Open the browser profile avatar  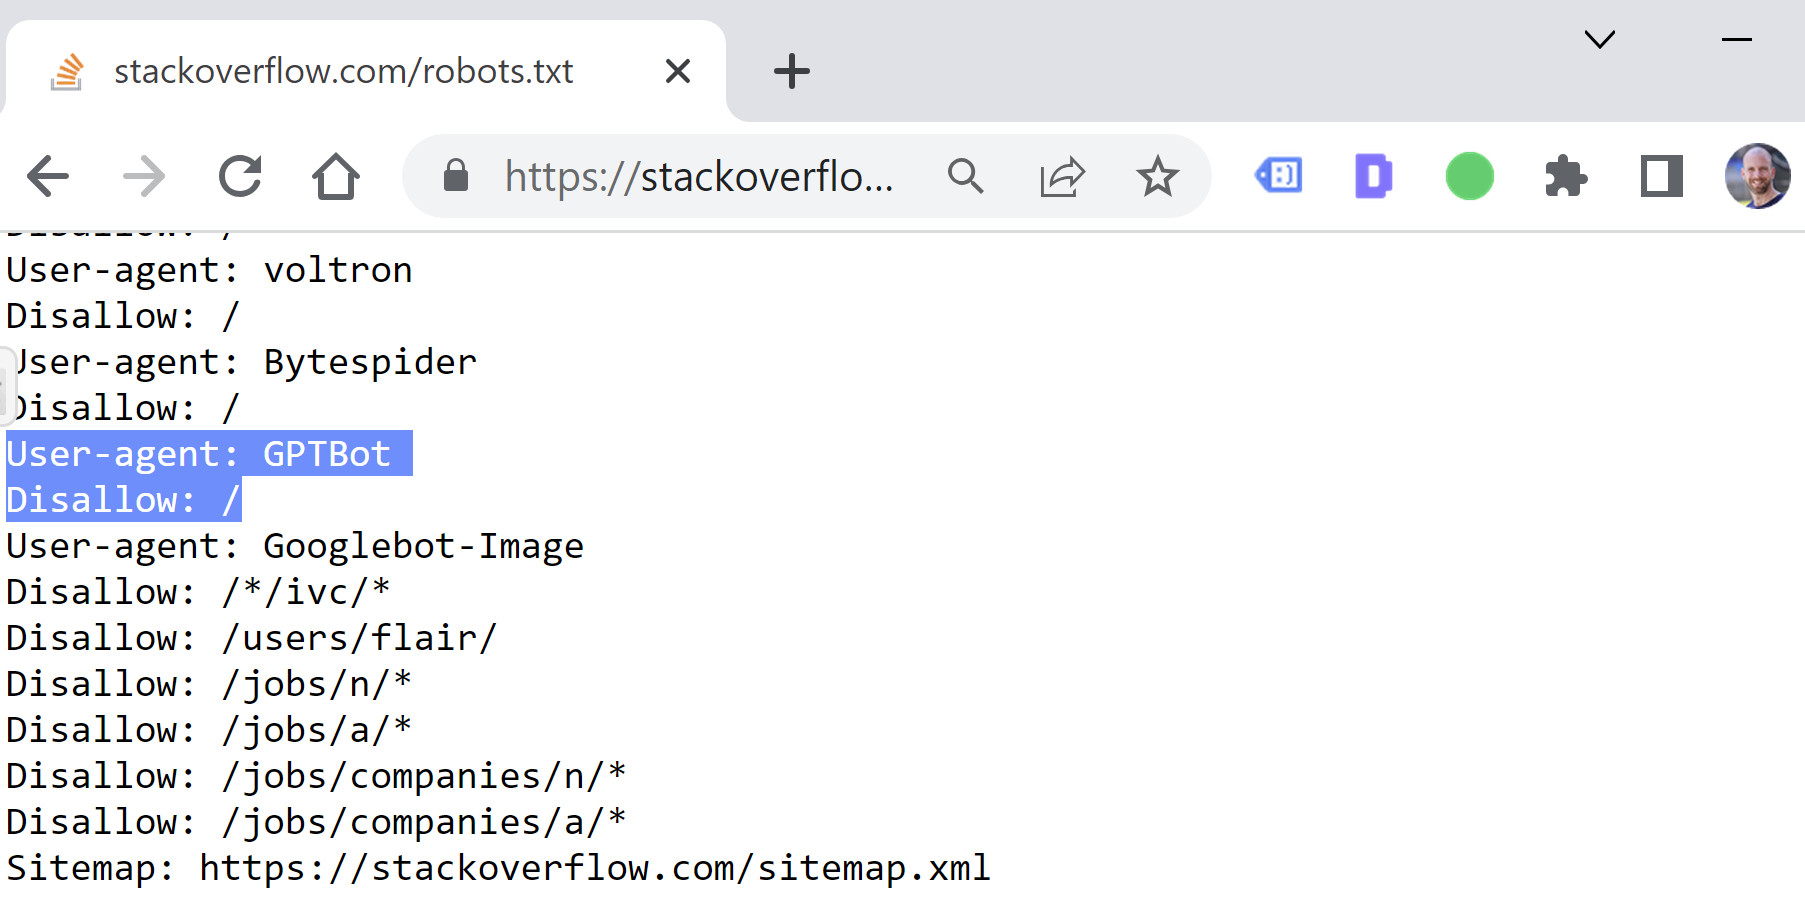pyautogui.click(x=1755, y=176)
